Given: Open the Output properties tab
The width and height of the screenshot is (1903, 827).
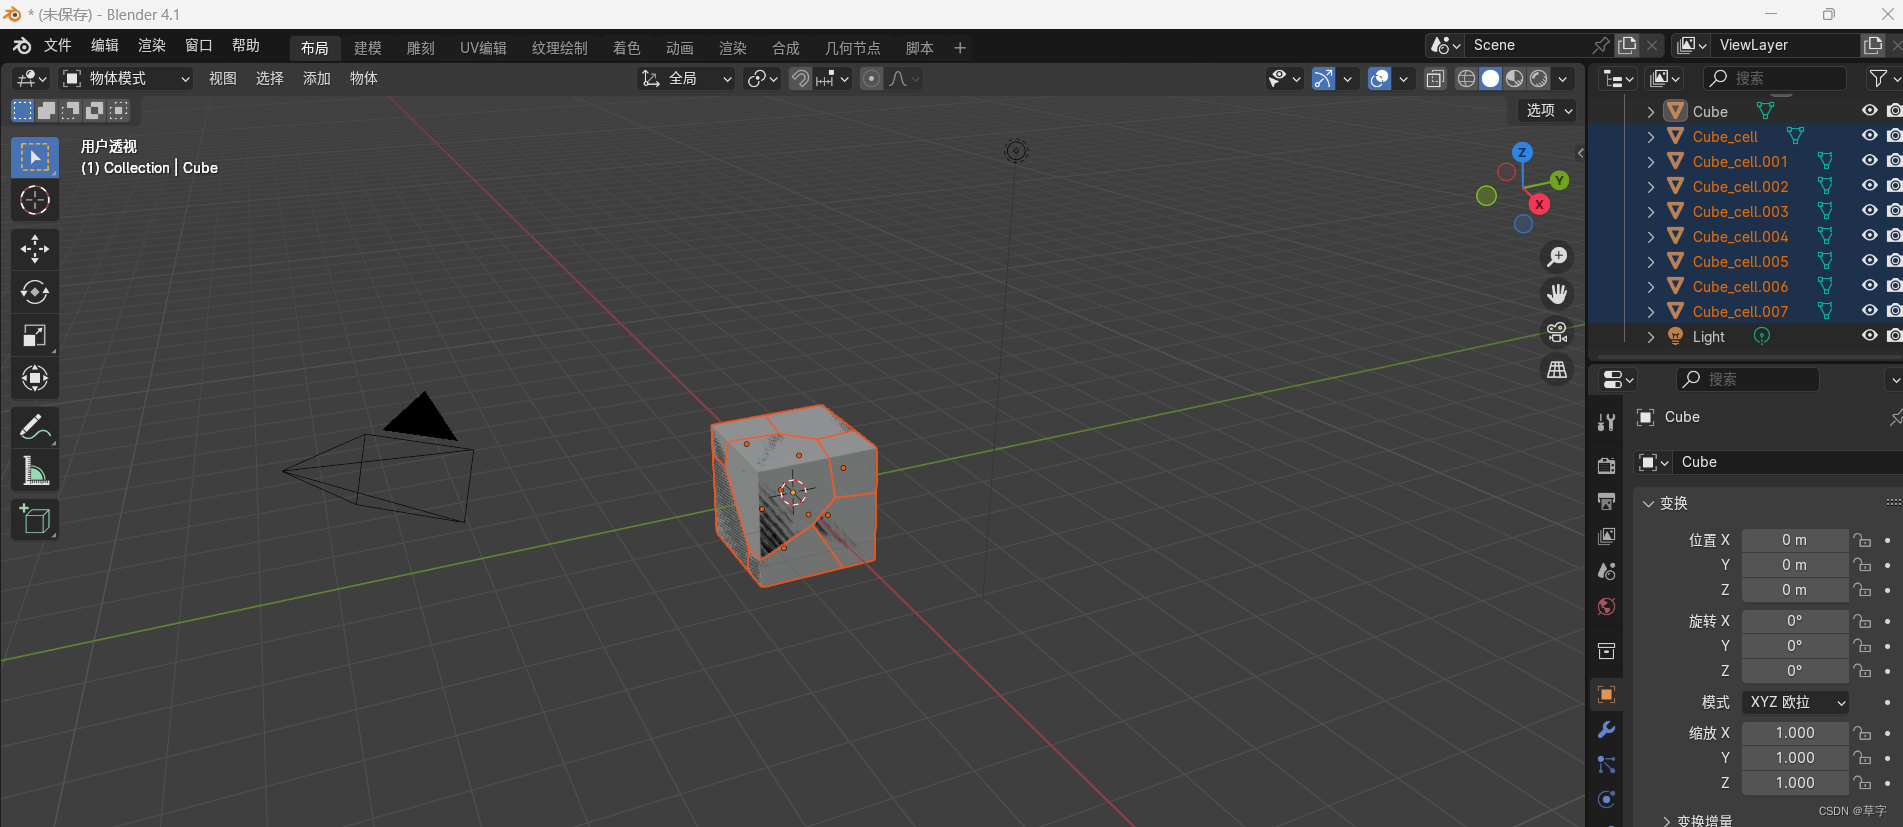Looking at the screenshot, I should tap(1606, 501).
